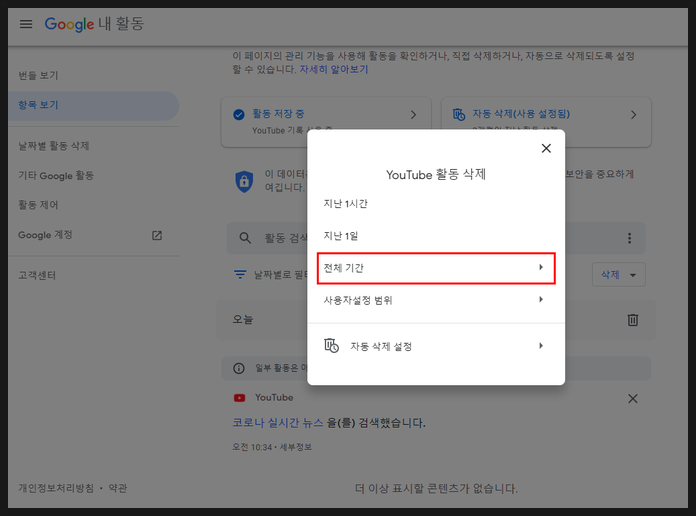
Task: Open 세부정보 for the activity
Action: pyautogui.click(x=296, y=447)
